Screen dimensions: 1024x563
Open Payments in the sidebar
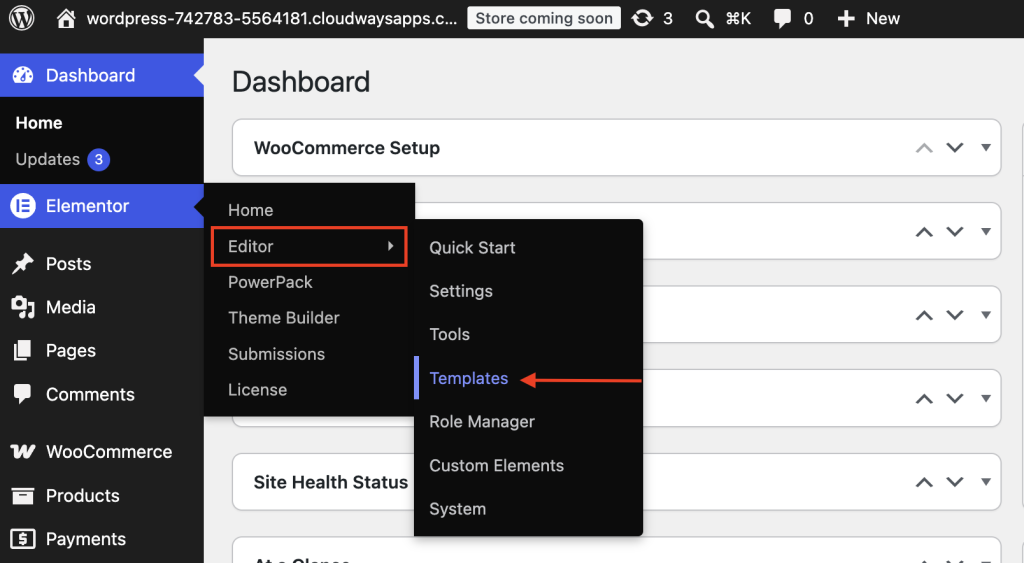pos(86,539)
